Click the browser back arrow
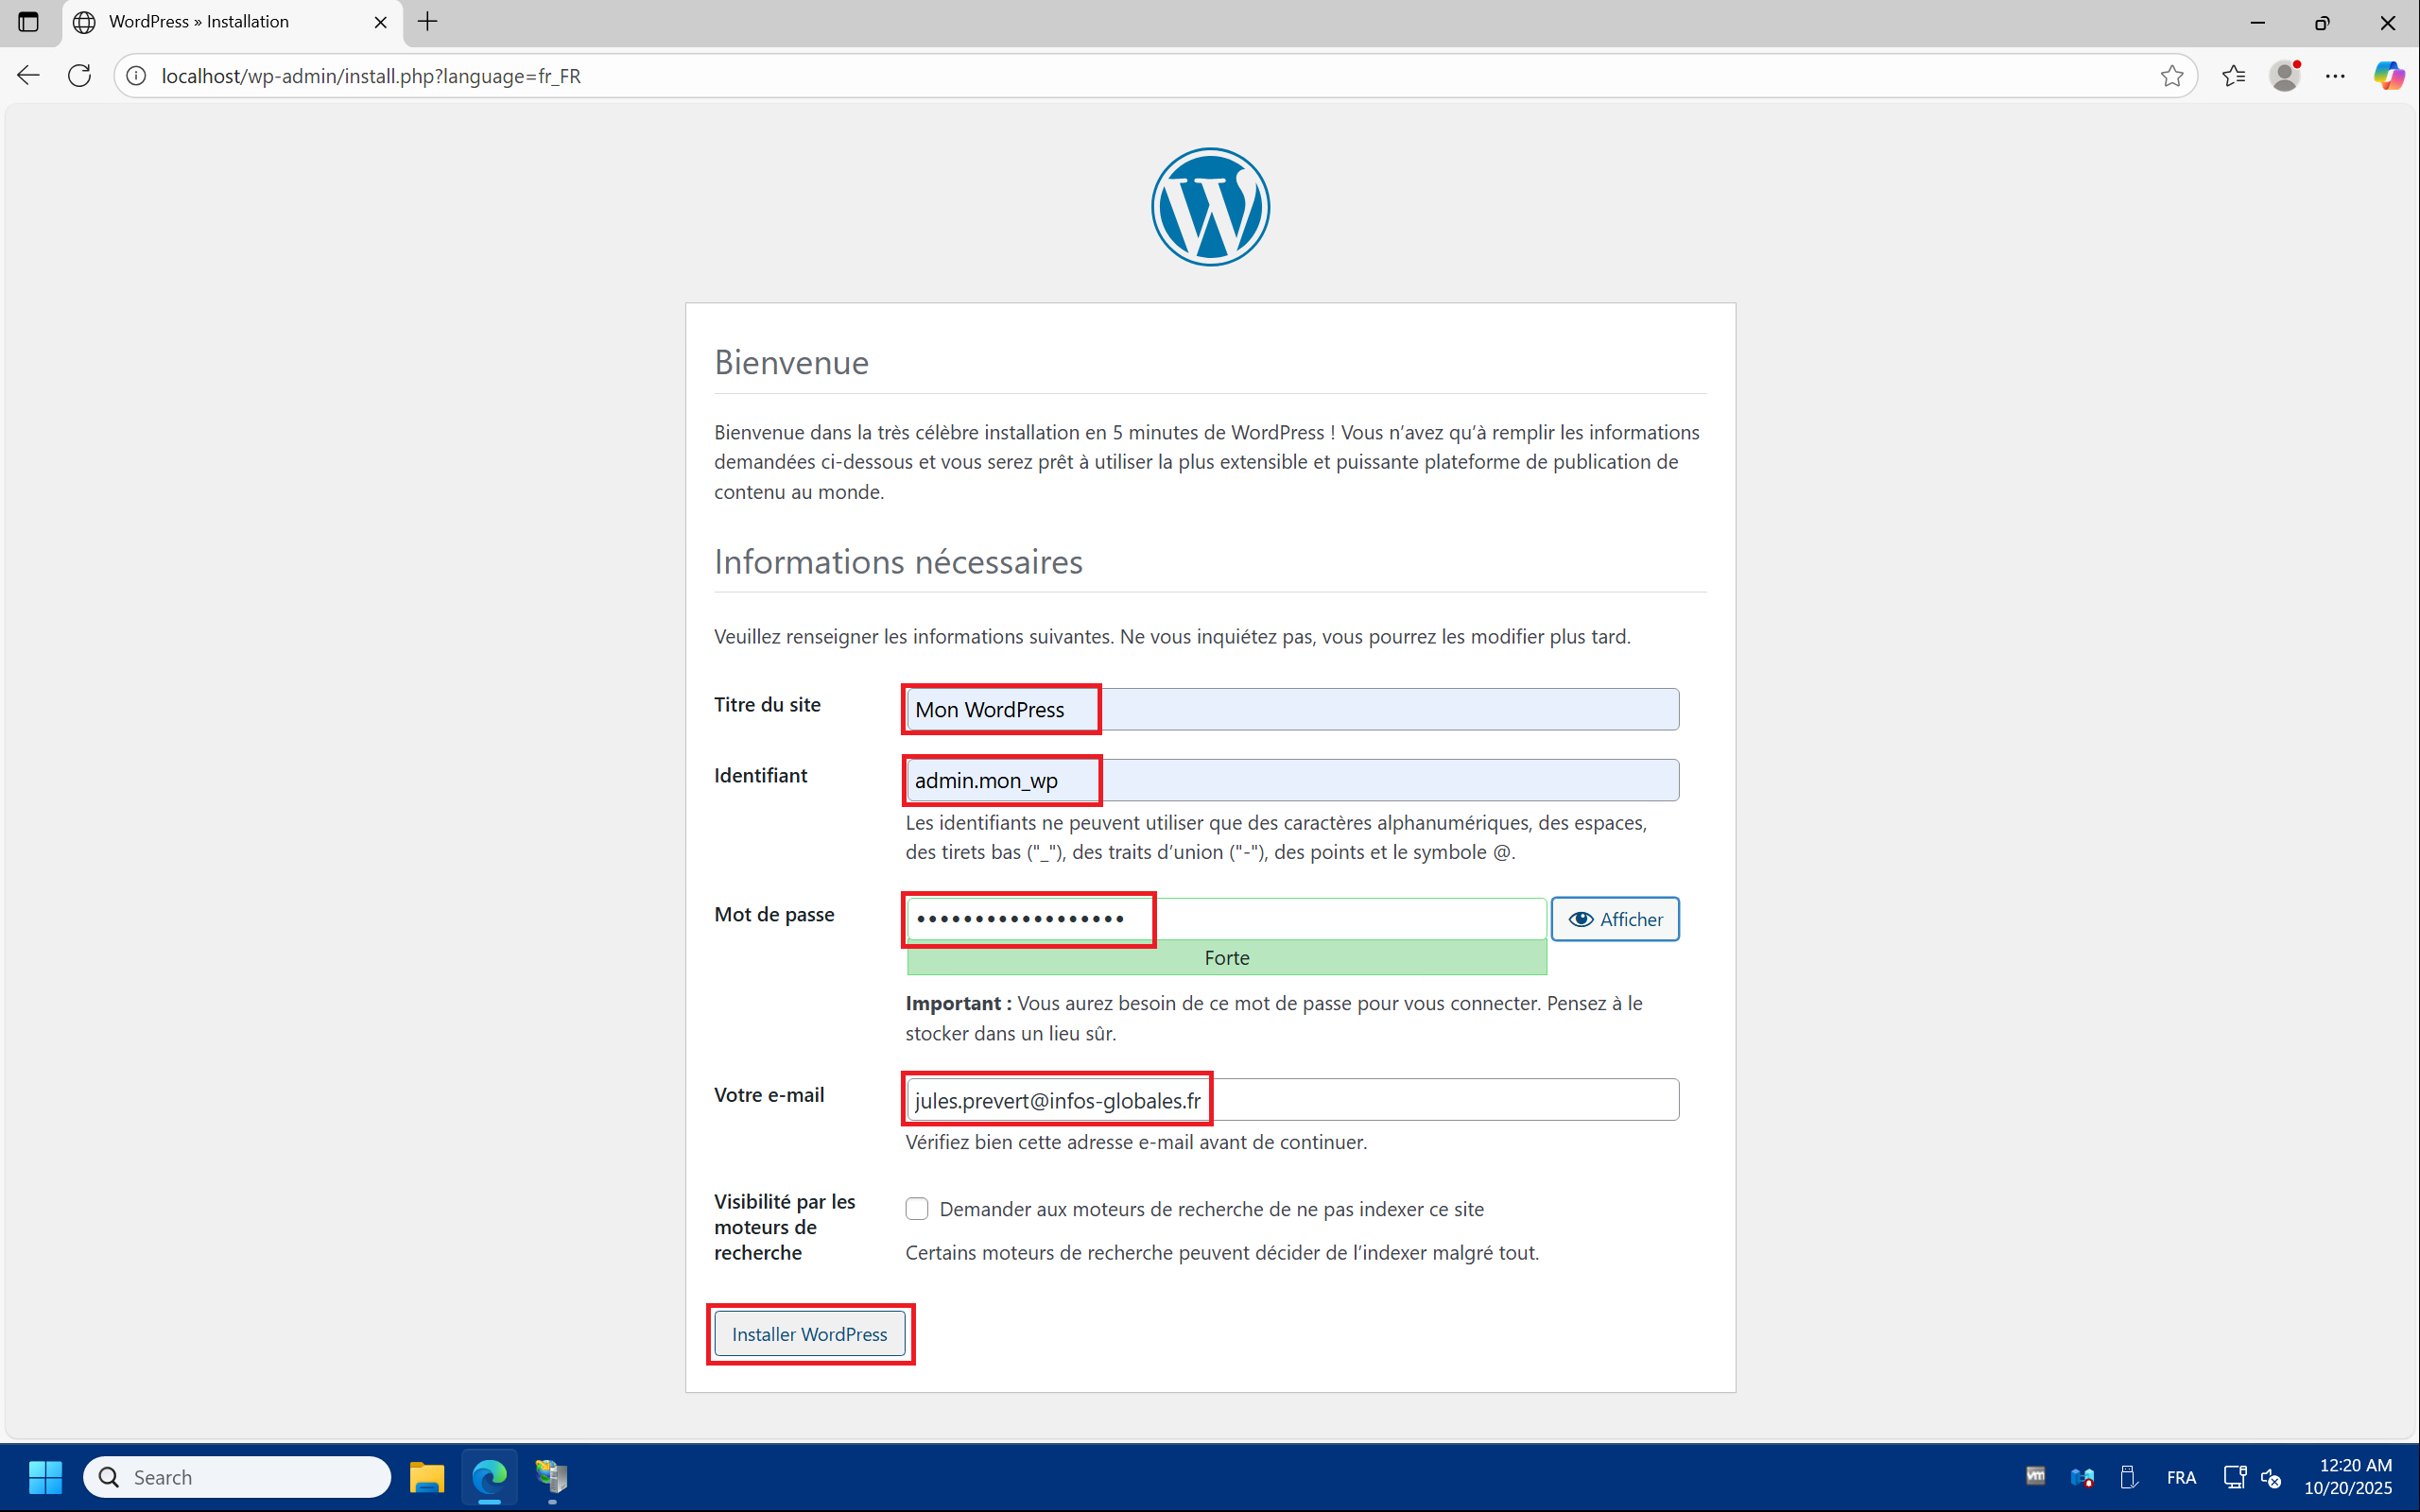The image size is (2420, 1512). (28, 76)
